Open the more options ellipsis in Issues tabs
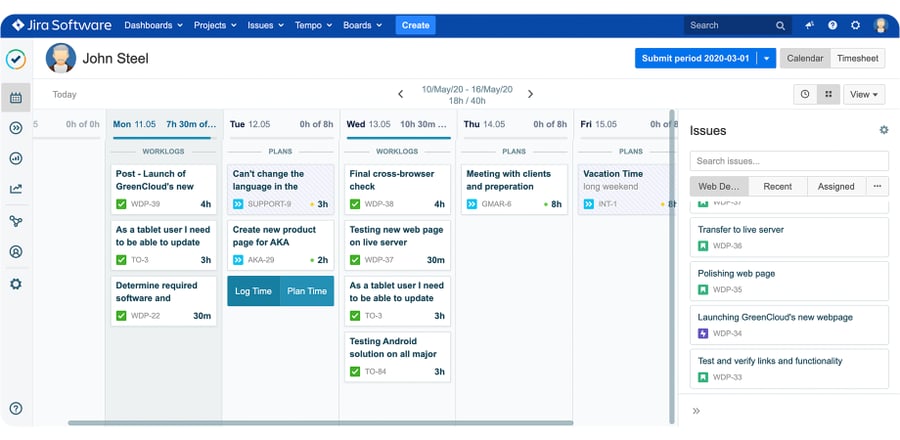 click(x=876, y=186)
